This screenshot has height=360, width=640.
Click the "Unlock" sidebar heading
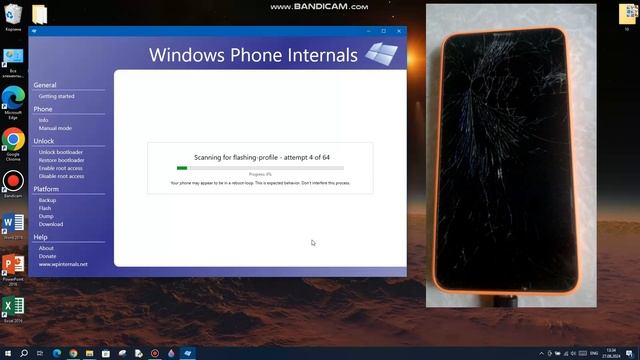pyautogui.click(x=44, y=141)
